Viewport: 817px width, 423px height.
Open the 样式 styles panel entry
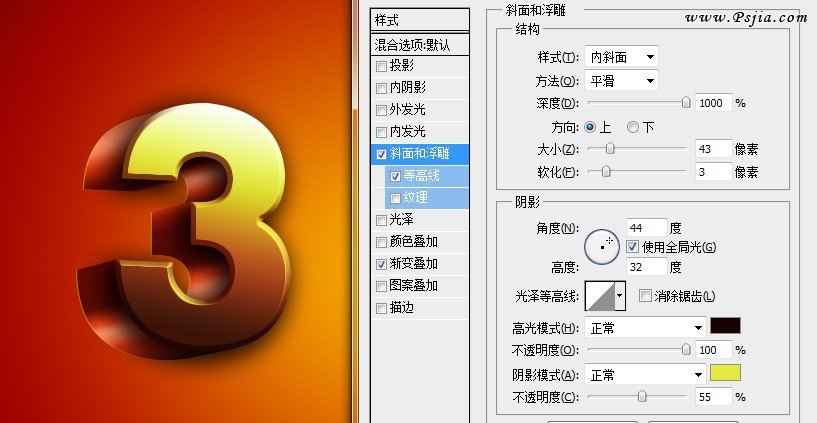pos(419,20)
